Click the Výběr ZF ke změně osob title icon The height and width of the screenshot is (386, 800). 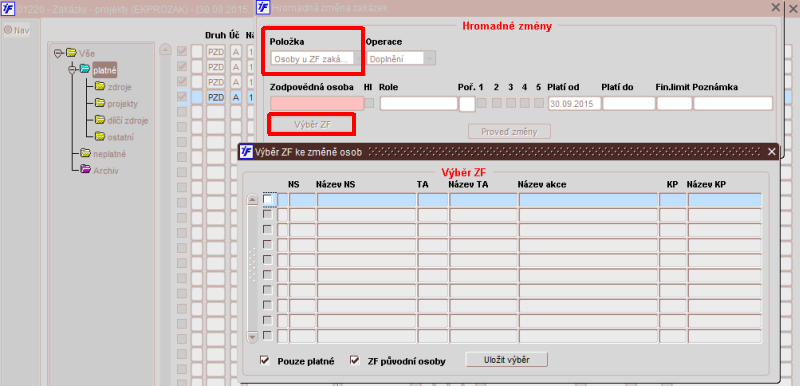(246, 151)
